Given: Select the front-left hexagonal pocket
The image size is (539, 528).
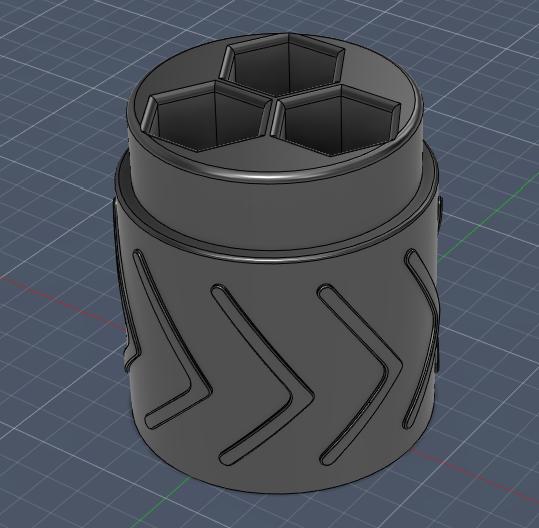Looking at the screenshot, I should pyautogui.click(x=206, y=117).
